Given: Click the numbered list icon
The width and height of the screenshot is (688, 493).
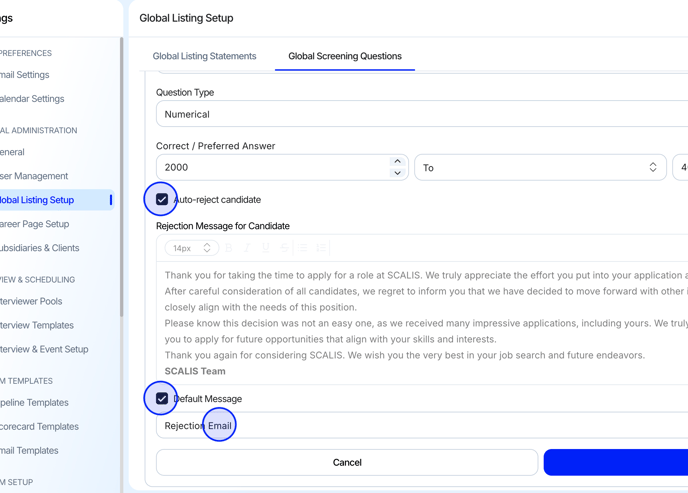Looking at the screenshot, I should (321, 248).
